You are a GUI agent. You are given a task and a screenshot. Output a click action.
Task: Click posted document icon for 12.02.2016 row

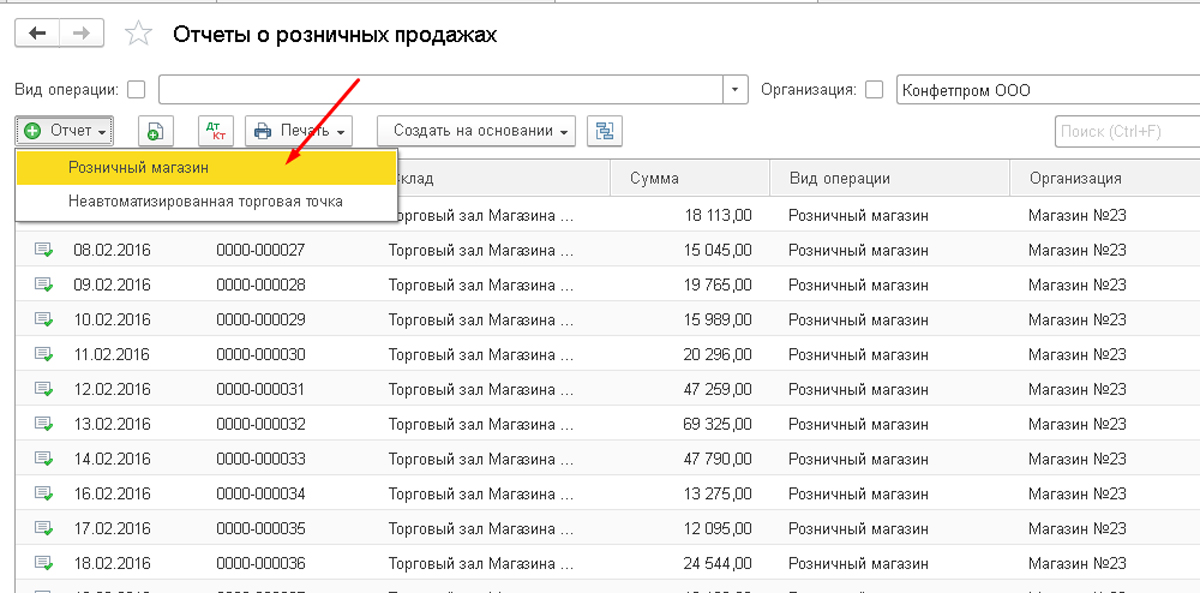coord(44,389)
